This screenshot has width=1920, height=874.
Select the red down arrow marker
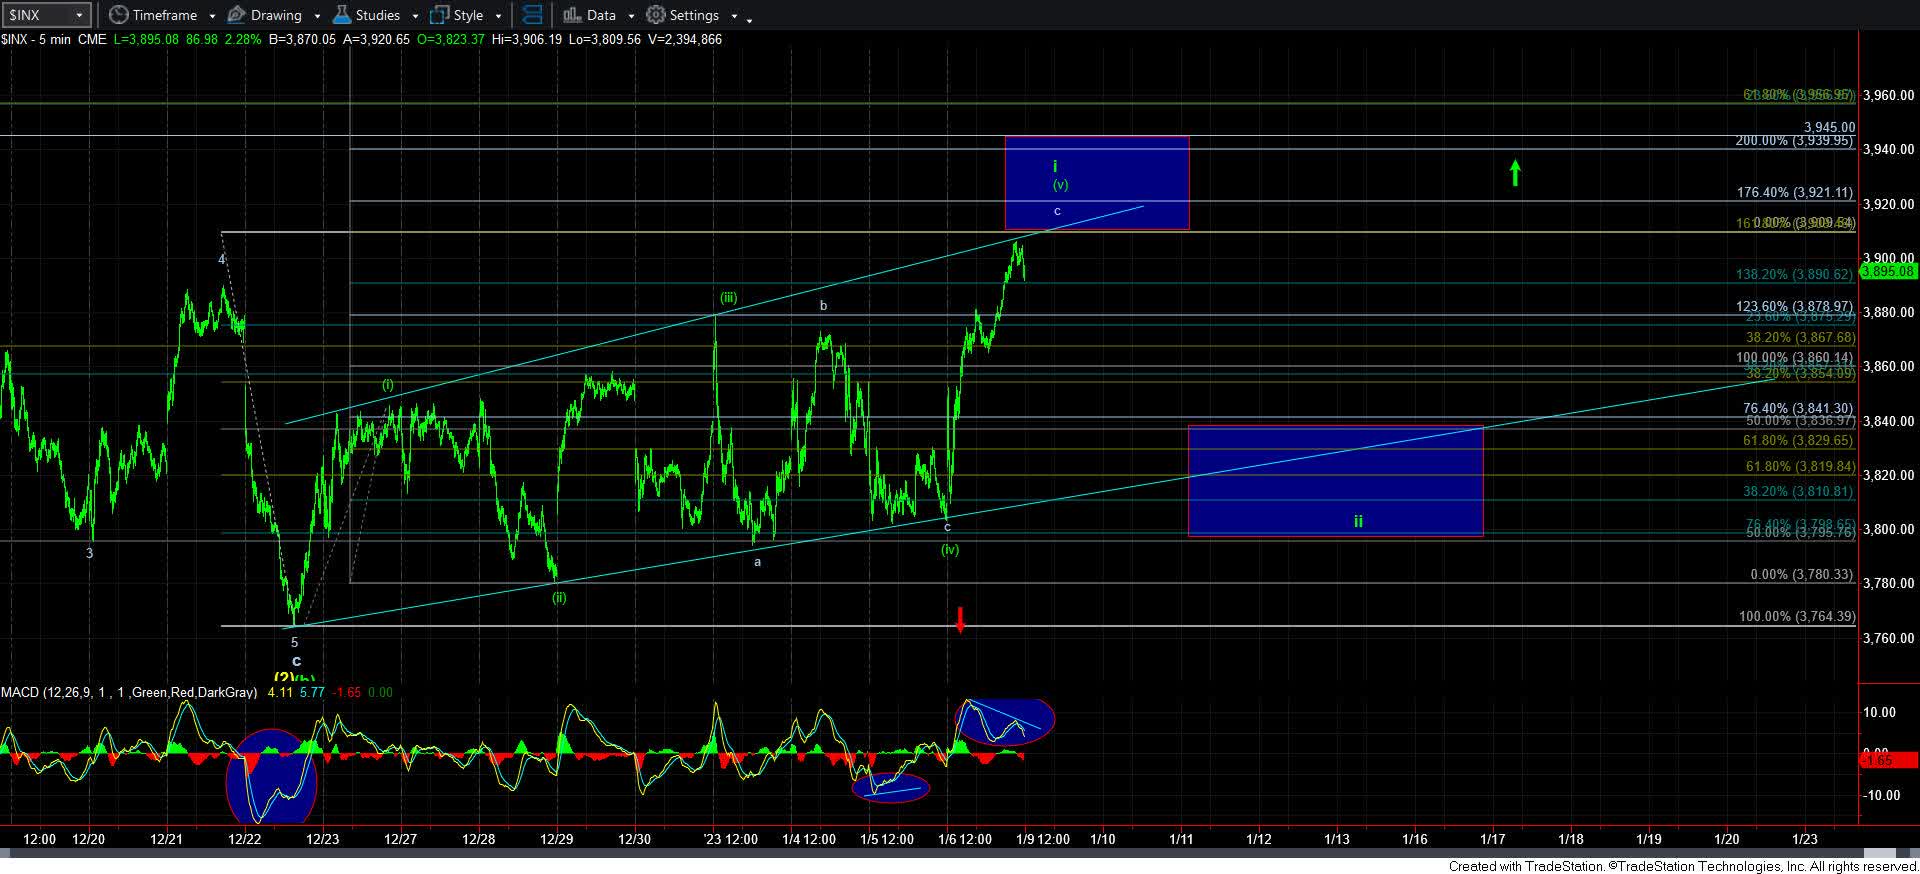[960, 619]
